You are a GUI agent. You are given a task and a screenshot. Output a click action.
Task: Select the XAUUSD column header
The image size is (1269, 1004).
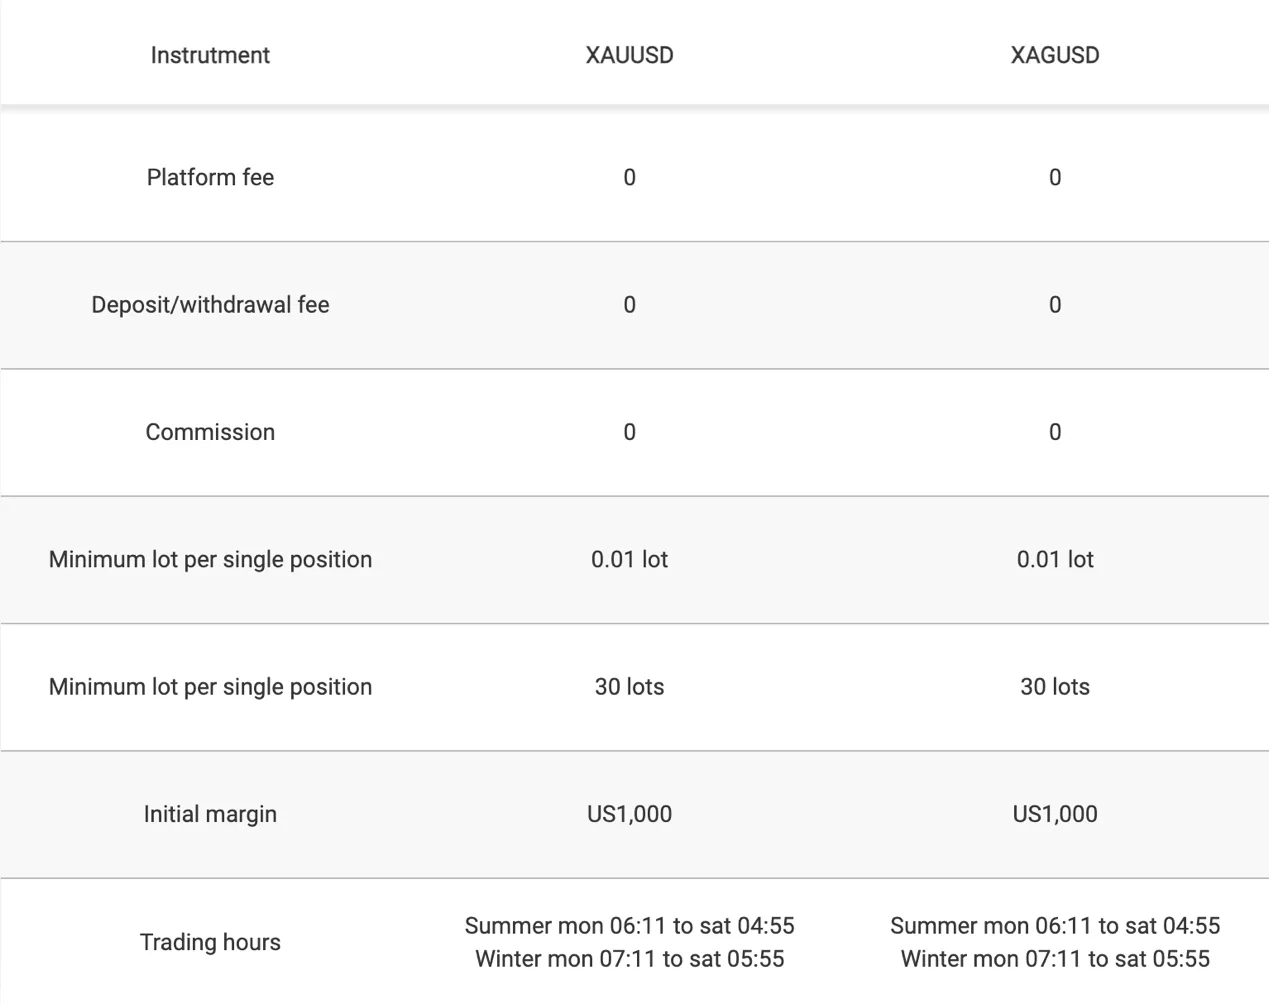tap(629, 55)
